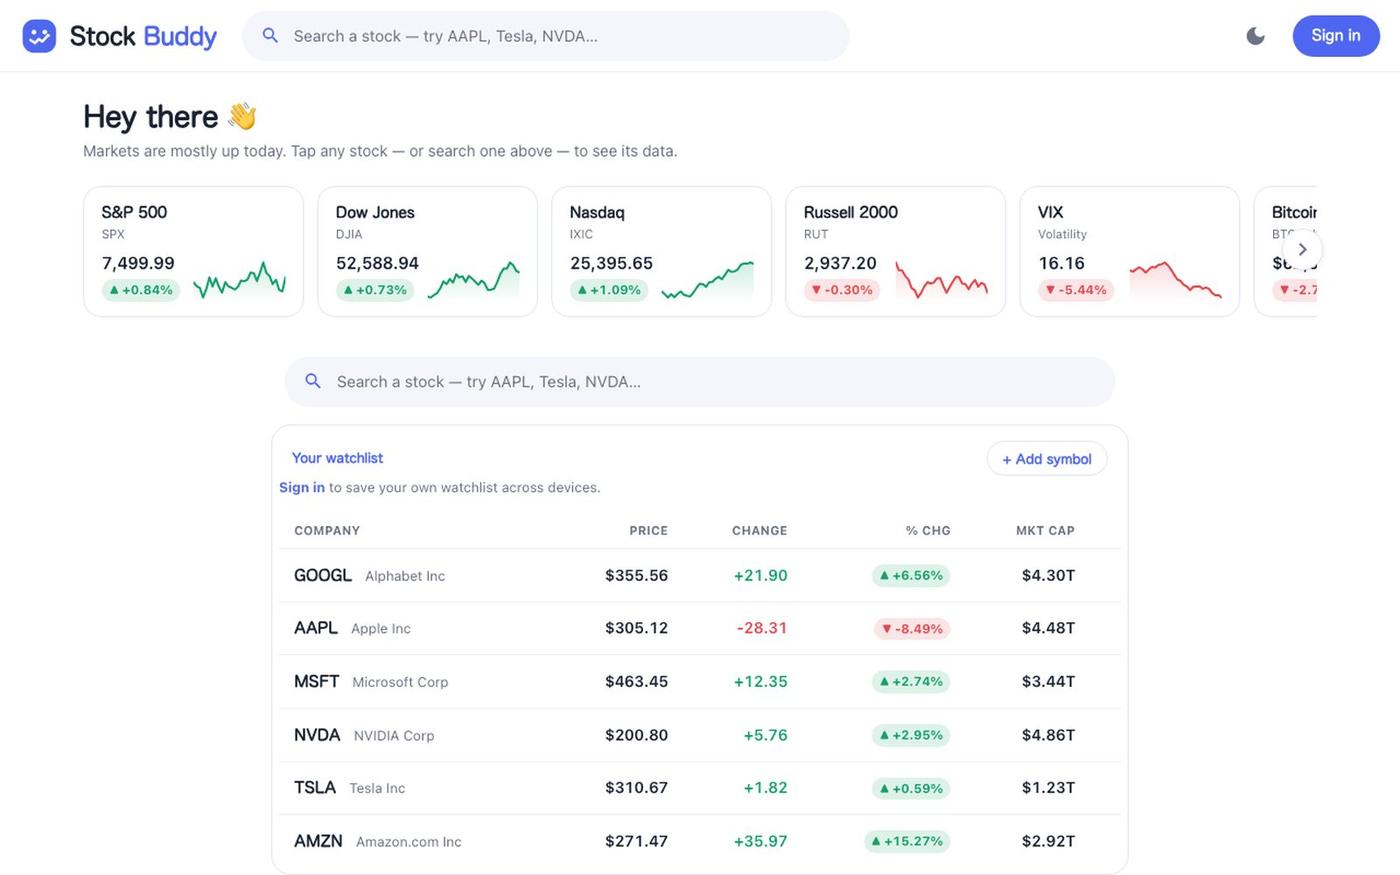Screen dimensions: 1400x875
Task: Click the -5.44% badge on VIX
Action: pyautogui.click(x=1076, y=290)
